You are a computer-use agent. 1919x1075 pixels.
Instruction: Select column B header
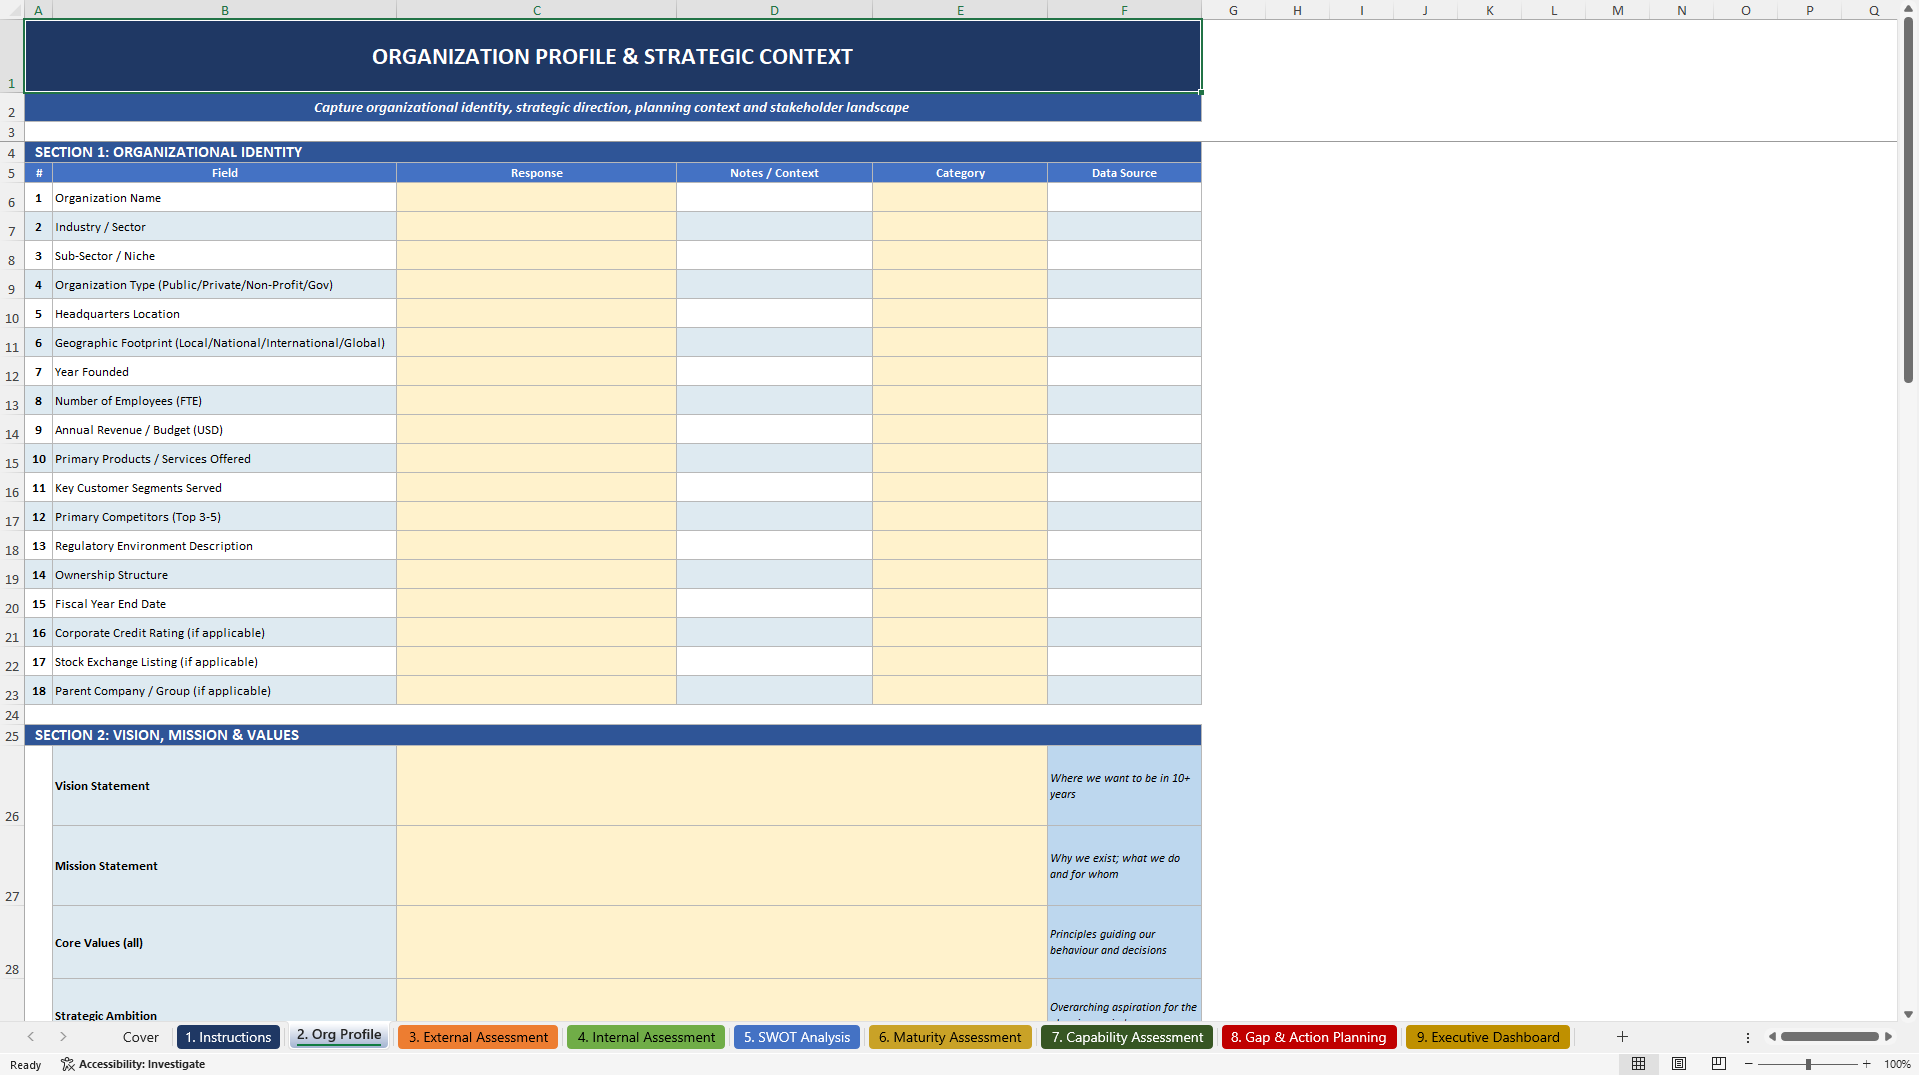(225, 10)
